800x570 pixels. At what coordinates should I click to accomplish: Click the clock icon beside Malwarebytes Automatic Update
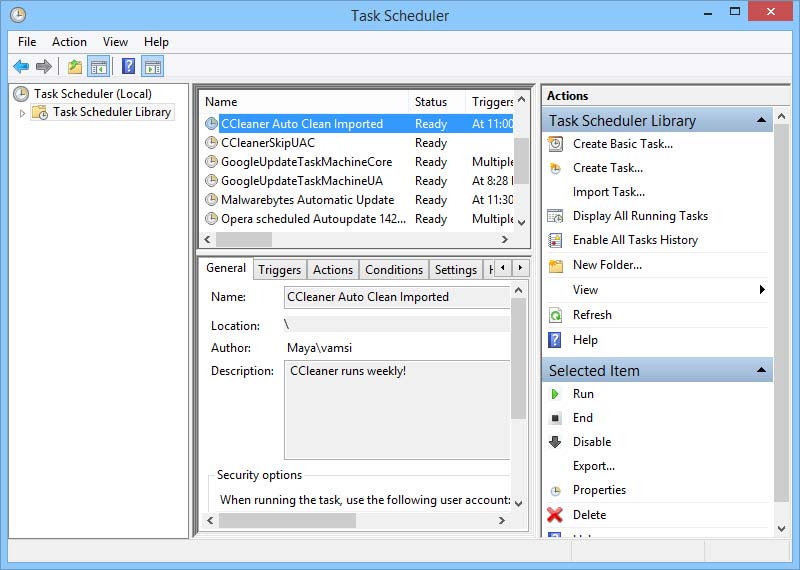(x=211, y=200)
